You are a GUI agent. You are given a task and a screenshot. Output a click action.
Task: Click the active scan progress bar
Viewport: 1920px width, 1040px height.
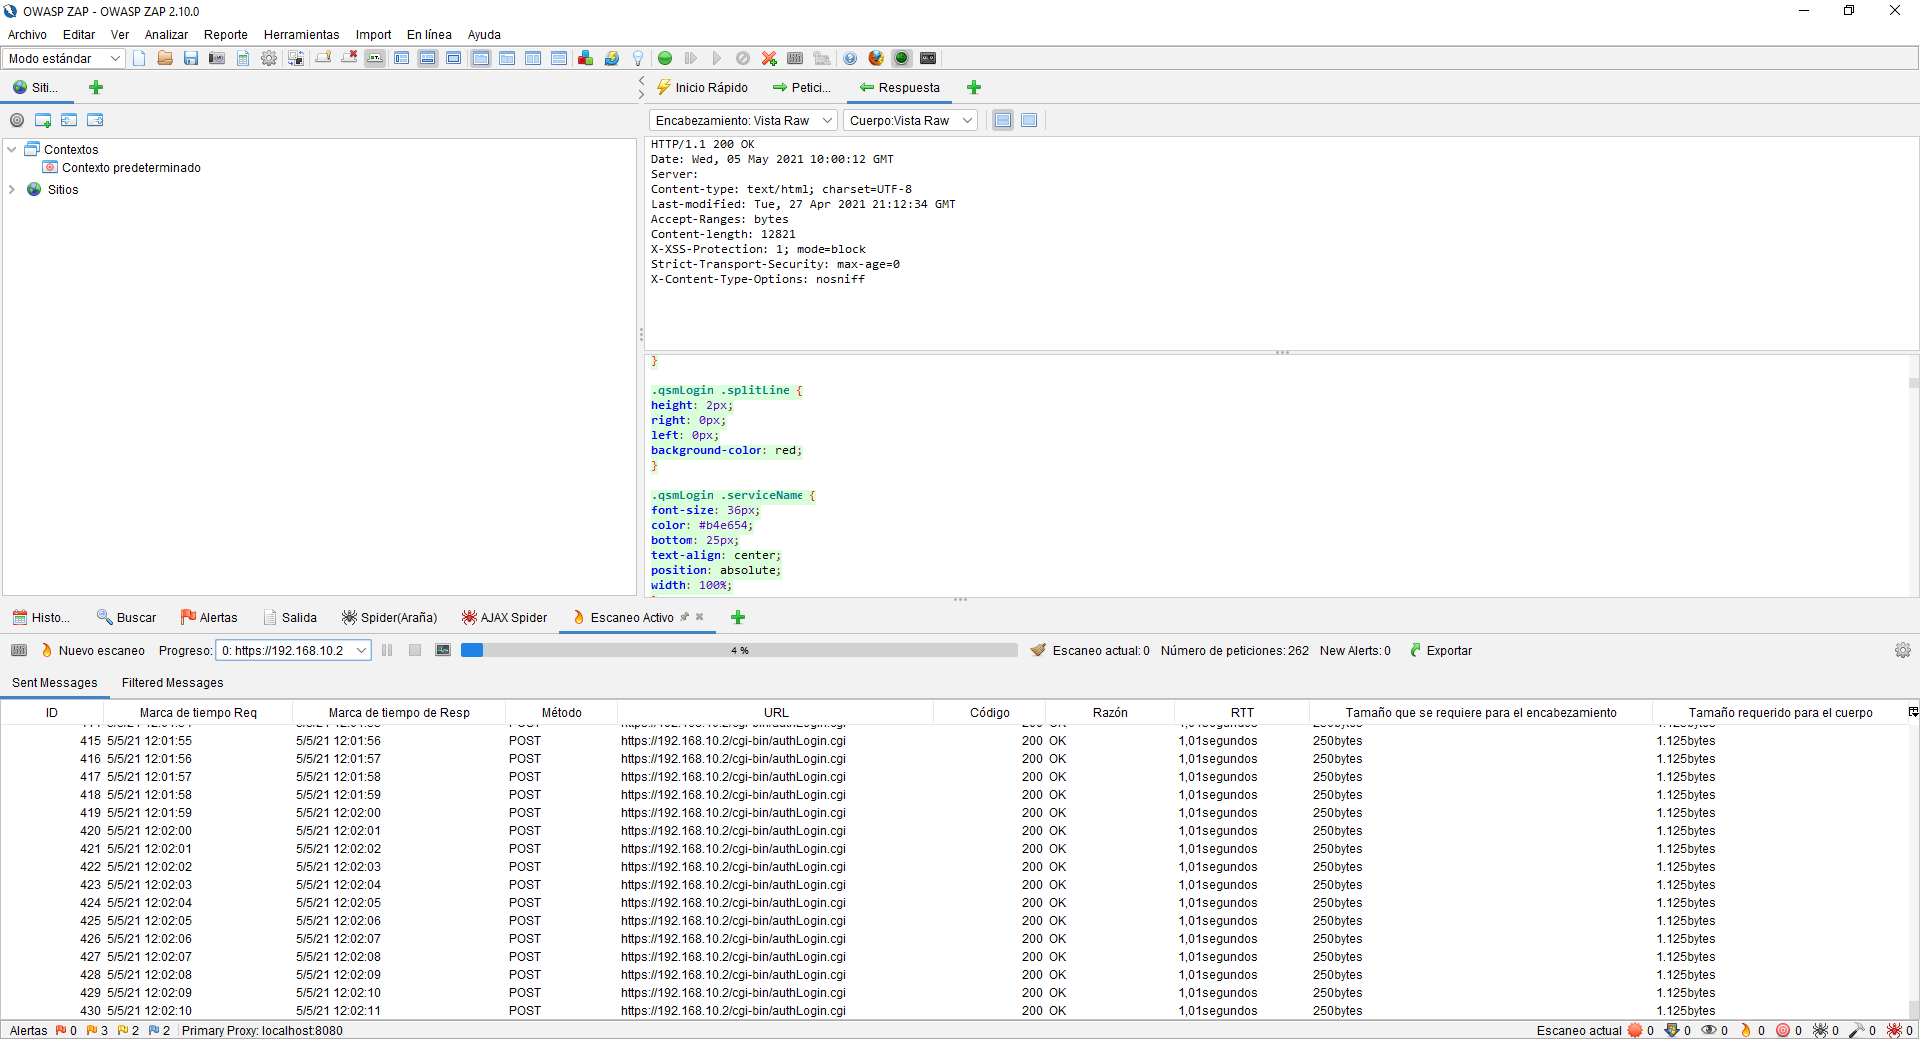click(739, 650)
